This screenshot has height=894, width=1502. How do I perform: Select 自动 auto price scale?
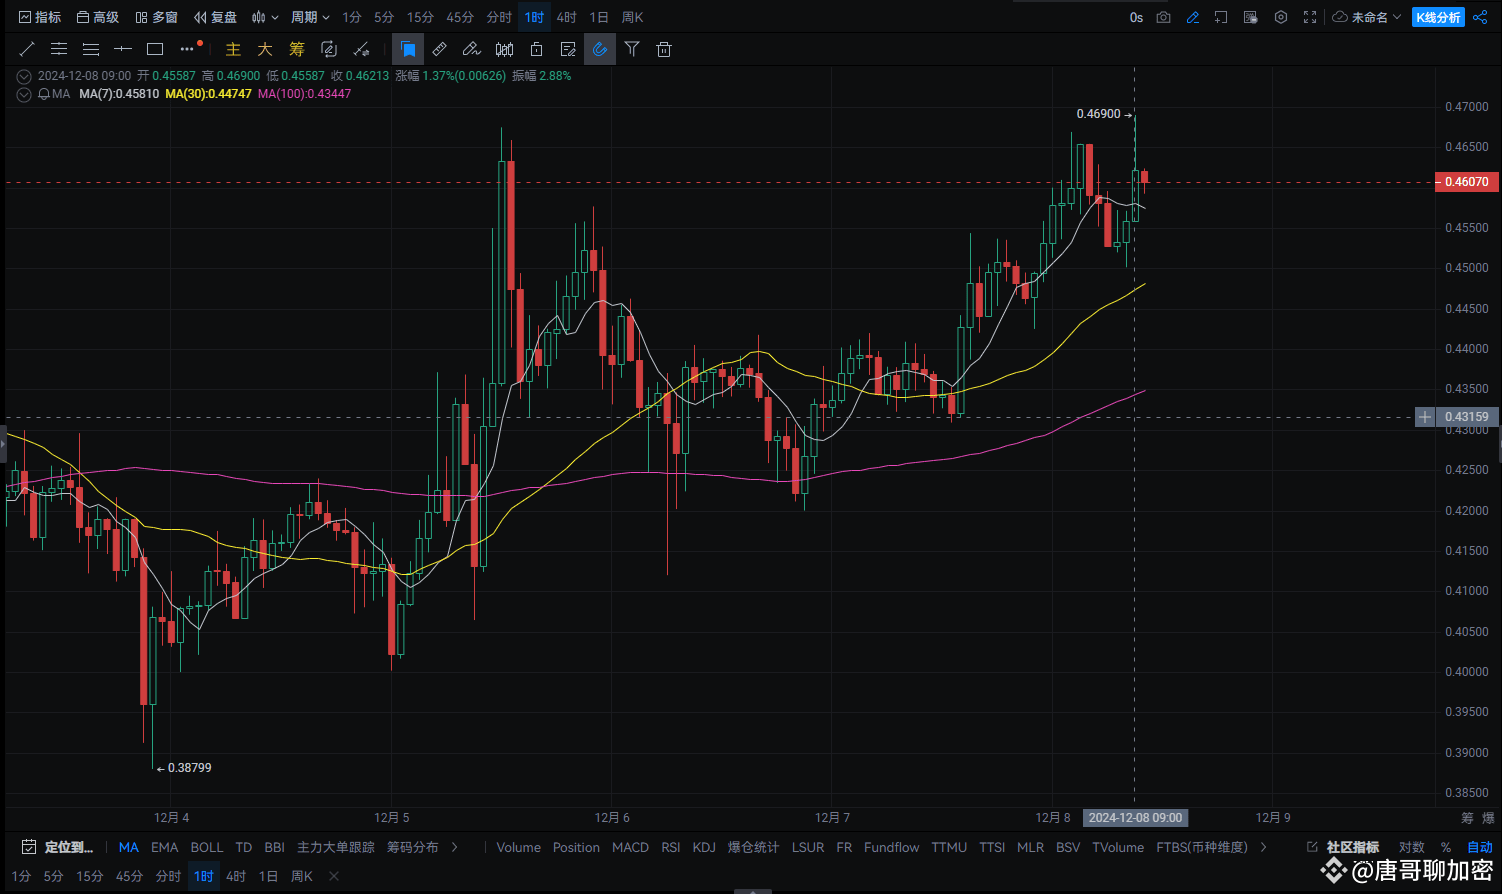[x=1480, y=847]
